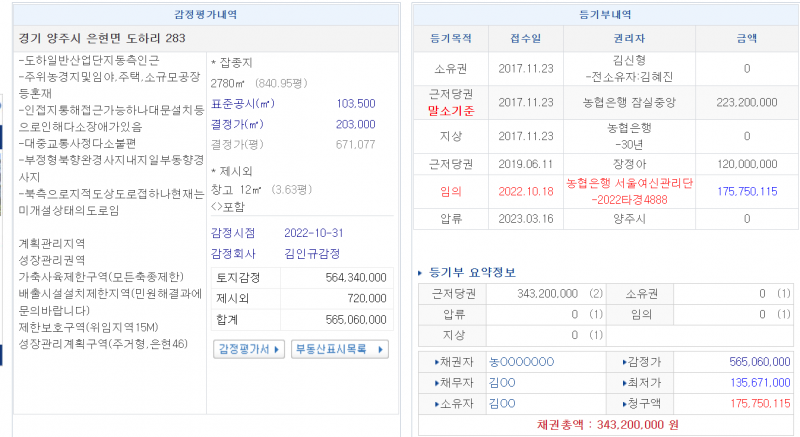
Task: Click the 등기부 요약정보 section arrow
Action: point(419,273)
